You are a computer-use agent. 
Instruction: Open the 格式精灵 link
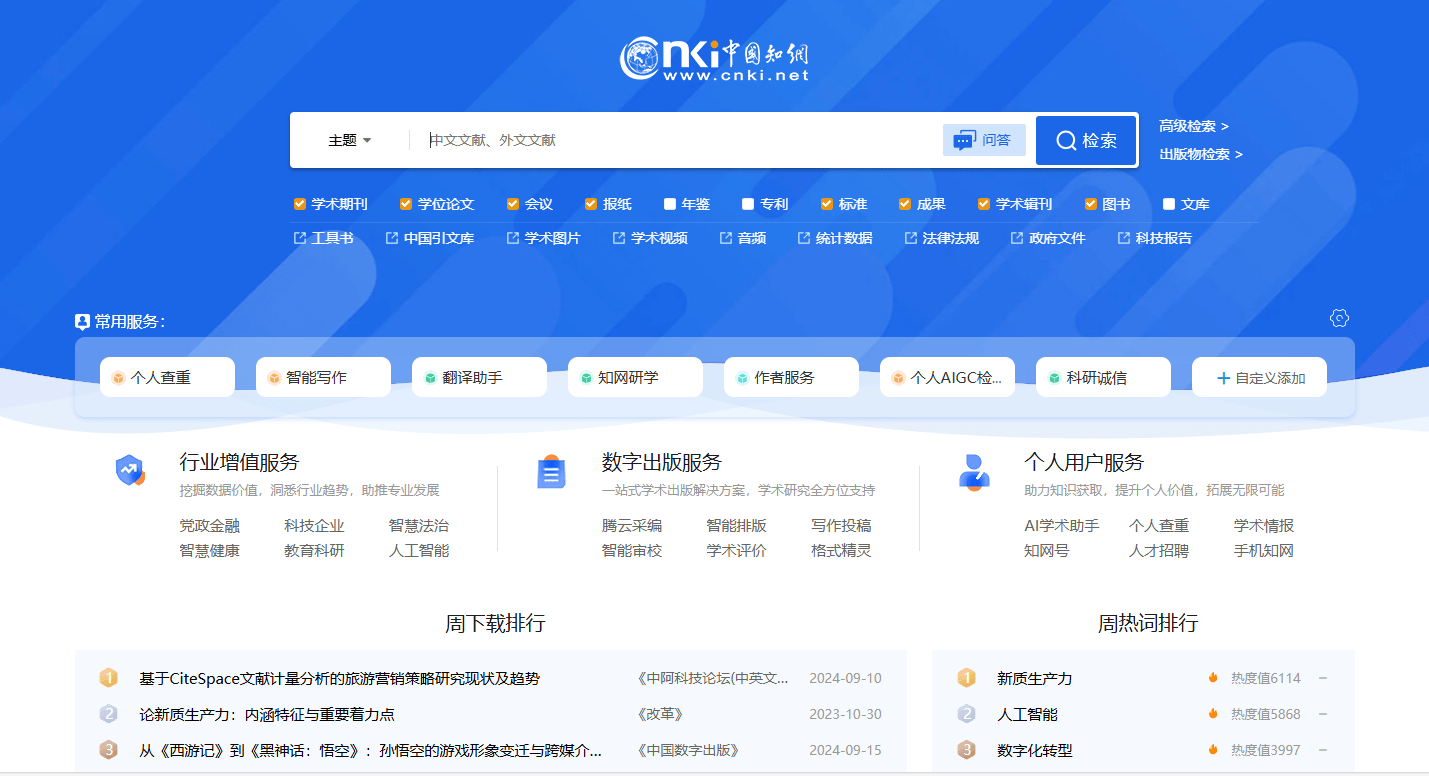tap(841, 550)
